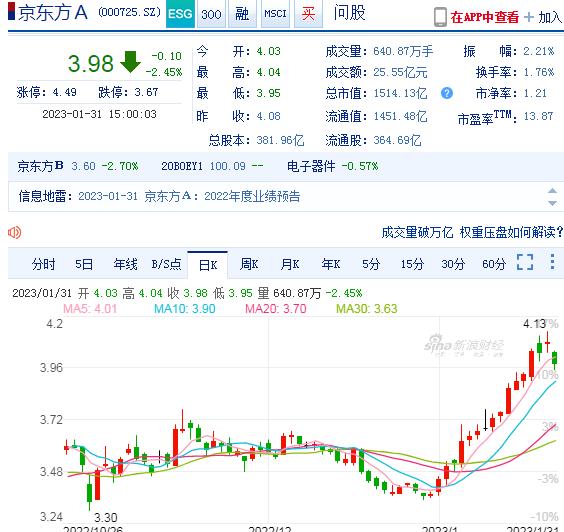This screenshot has height=532, width=564.
Task: Click the current price 3.98
Action: (x=91, y=64)
